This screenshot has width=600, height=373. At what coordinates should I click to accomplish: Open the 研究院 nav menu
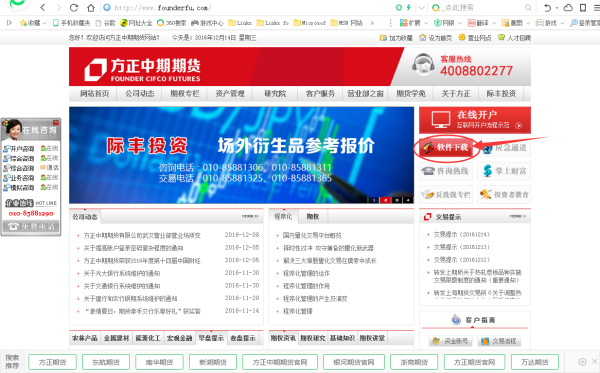275,93
